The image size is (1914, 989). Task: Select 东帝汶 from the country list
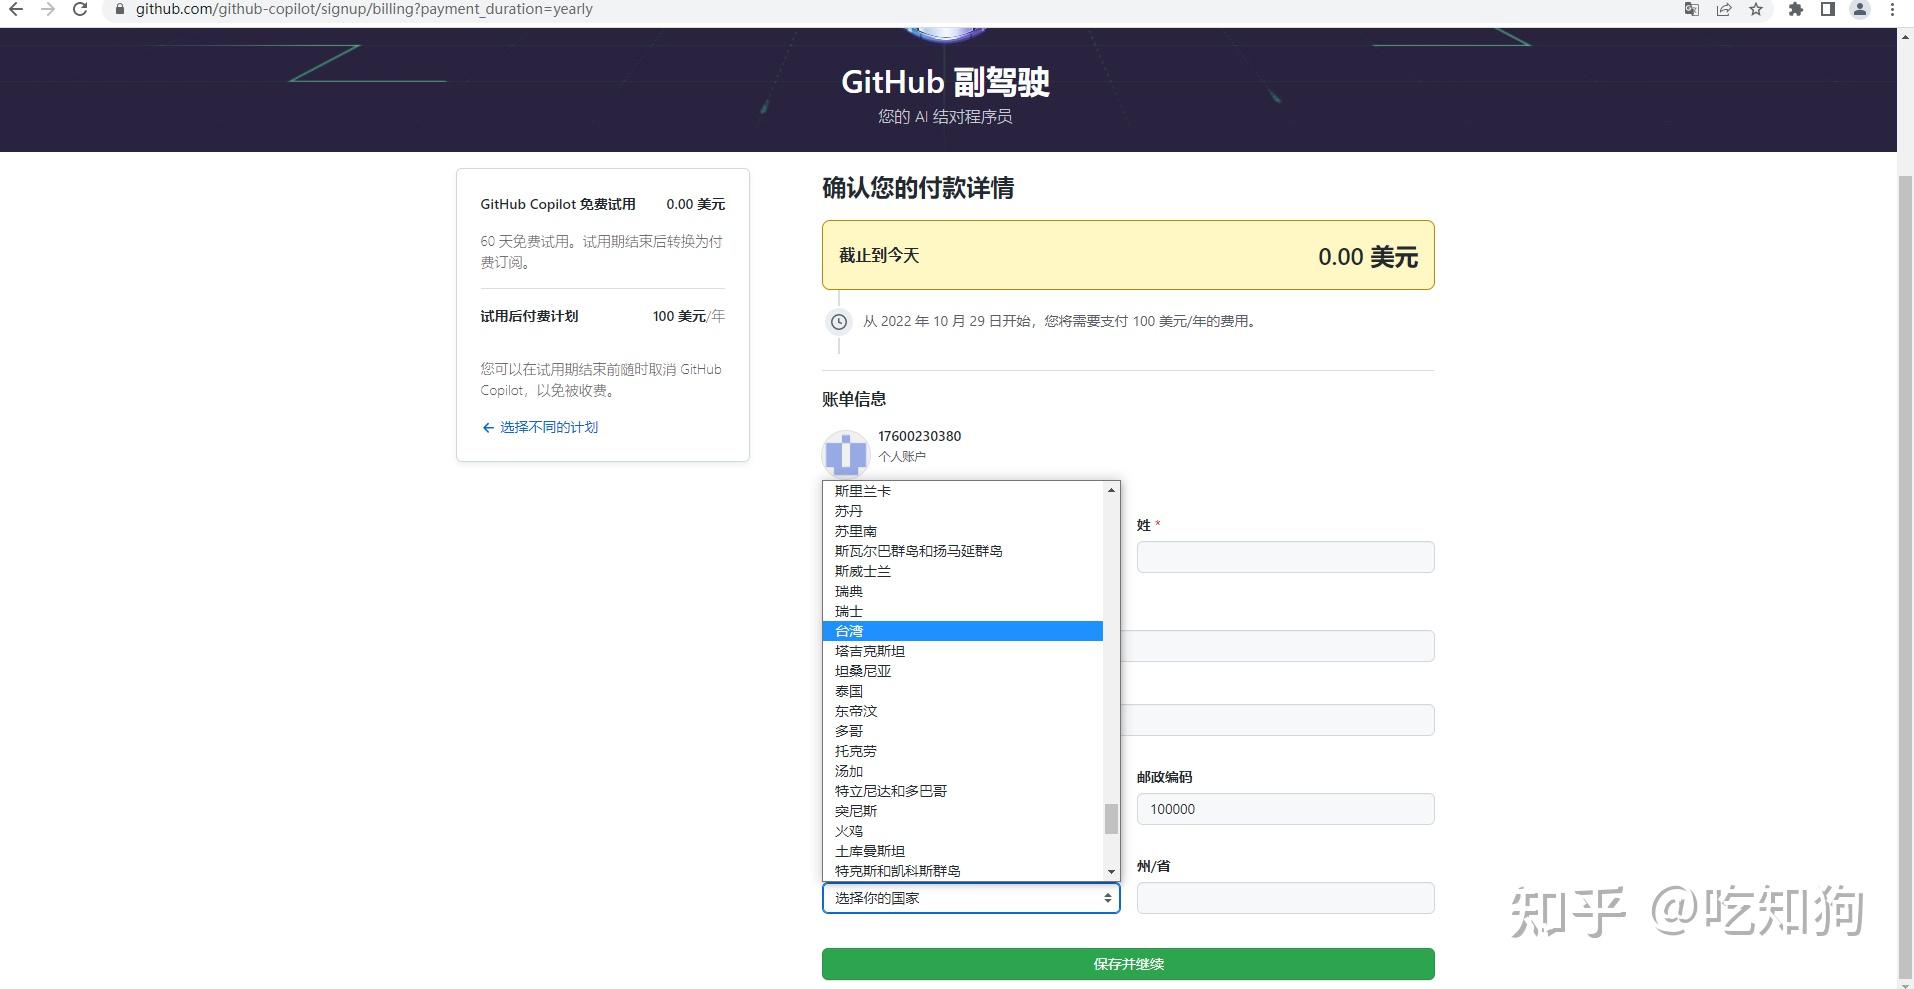coord(963,711)
